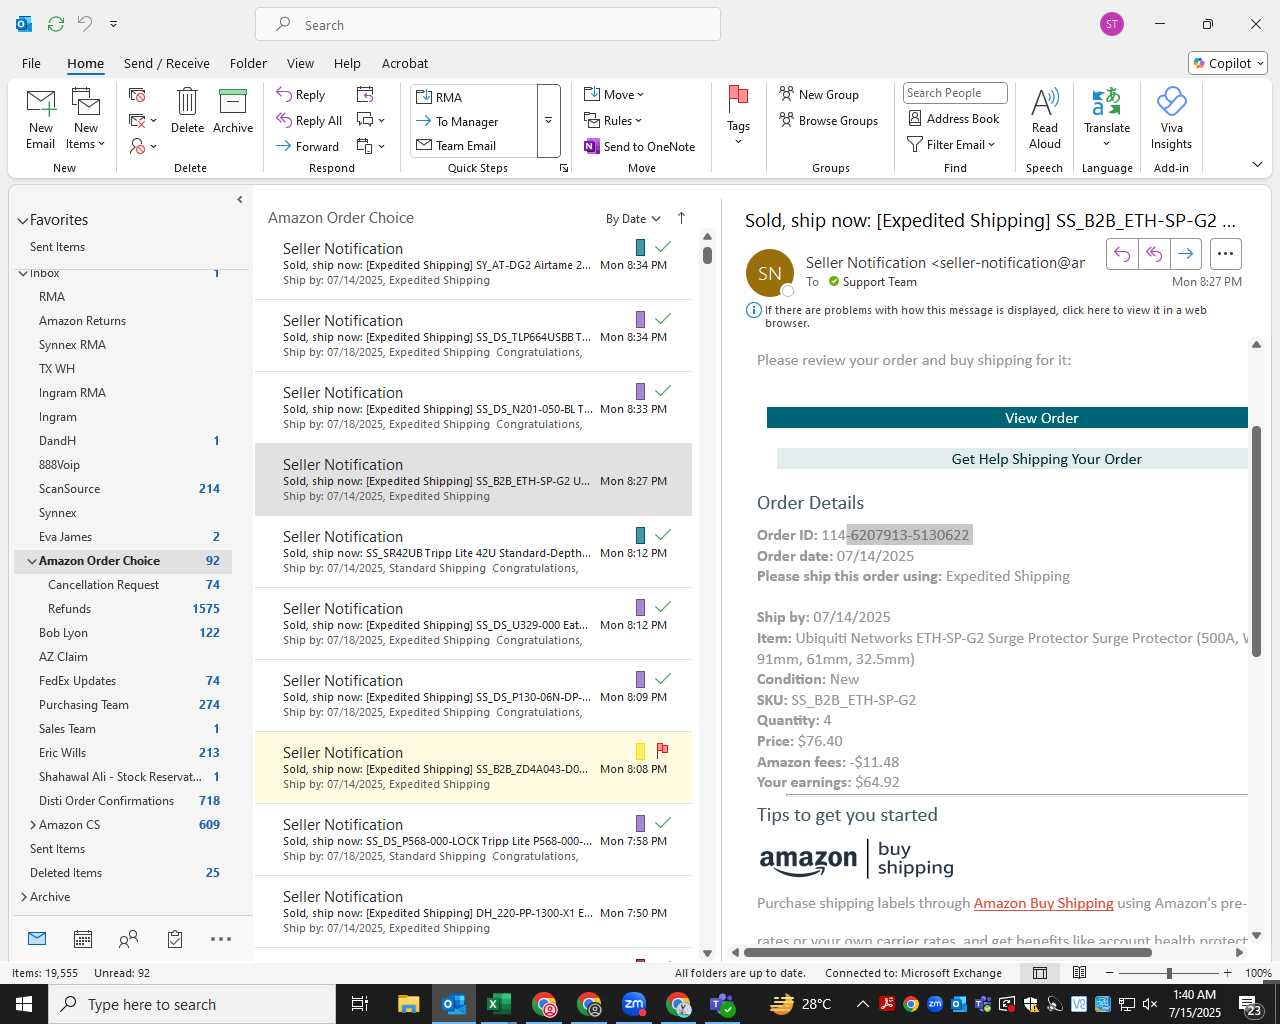Expand the Archive folder group
The image size is (1280, 1024).
point(23,897)
